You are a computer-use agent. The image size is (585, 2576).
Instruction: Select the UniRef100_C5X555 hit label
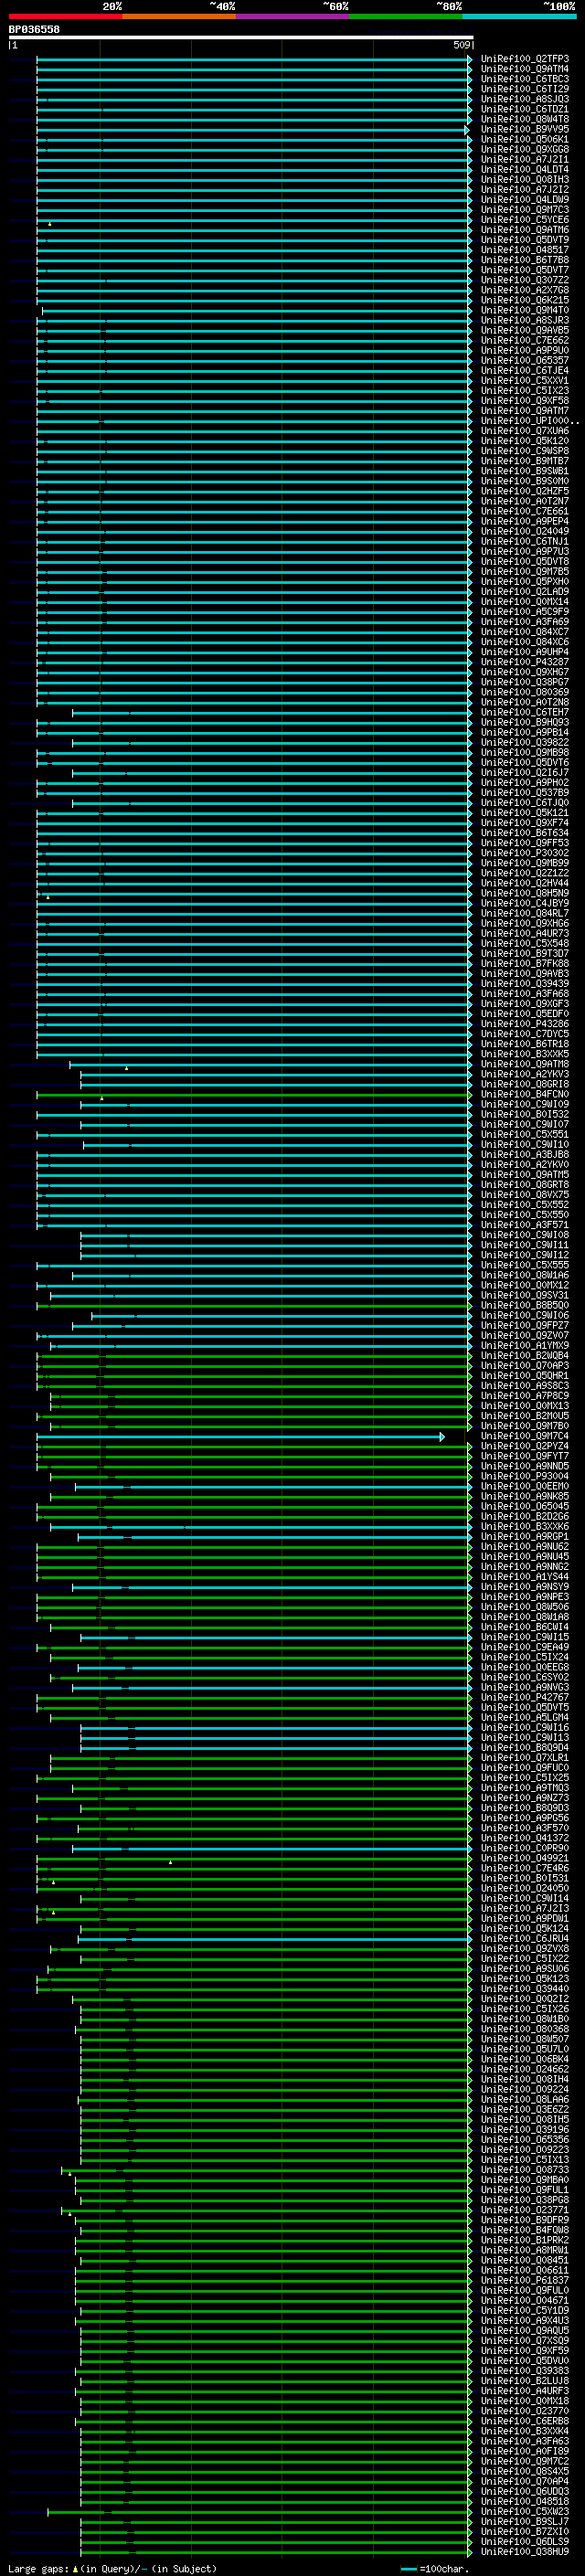[524, 1265]
